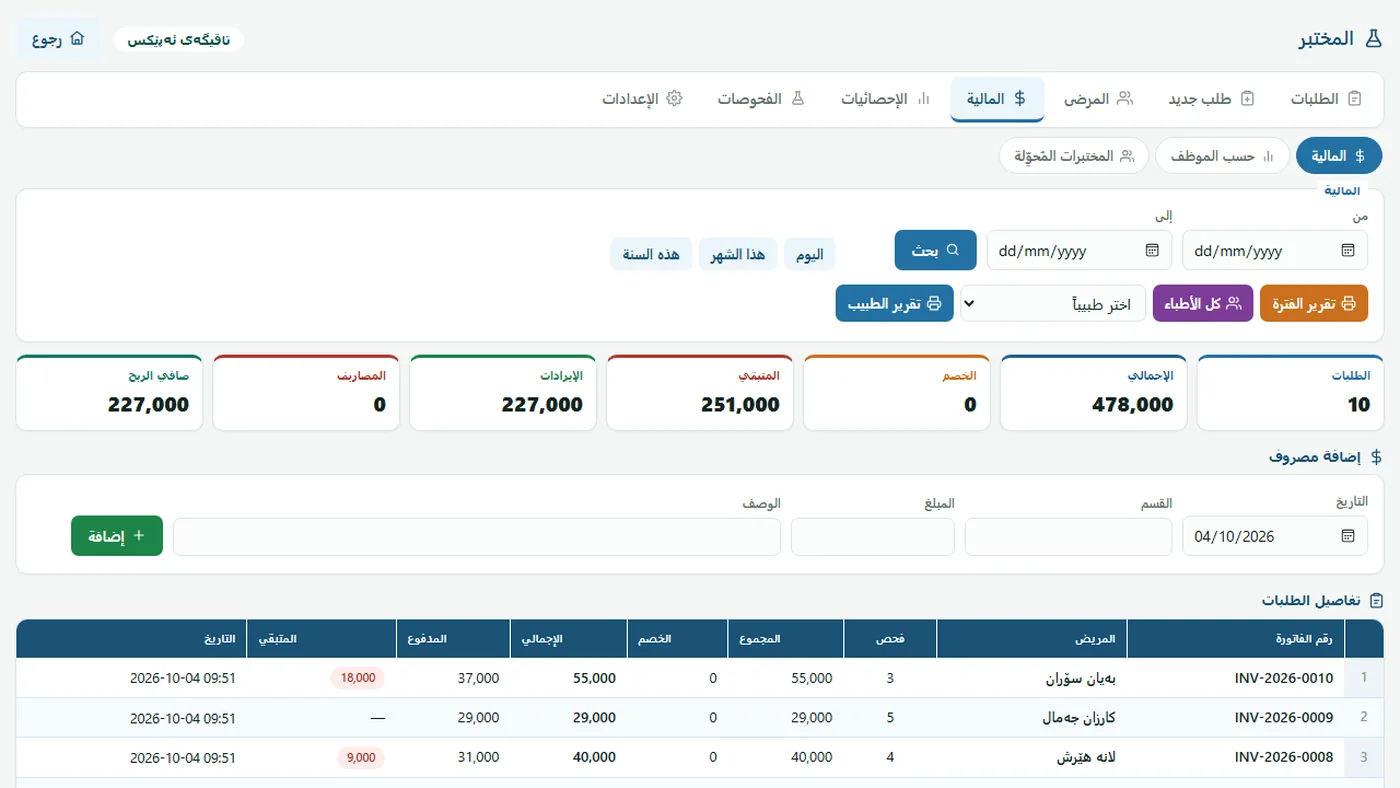Click invoice number INV-2026-0010
Viewport: 1400px width, 788px height.
[1284, 678]
